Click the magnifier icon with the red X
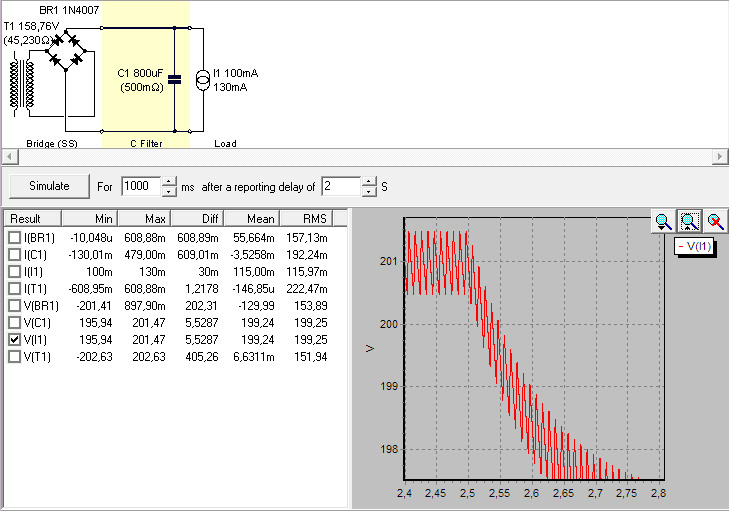The width and height of the screenshot is (730, 511). pyautogui.click(x=714, y=222)
